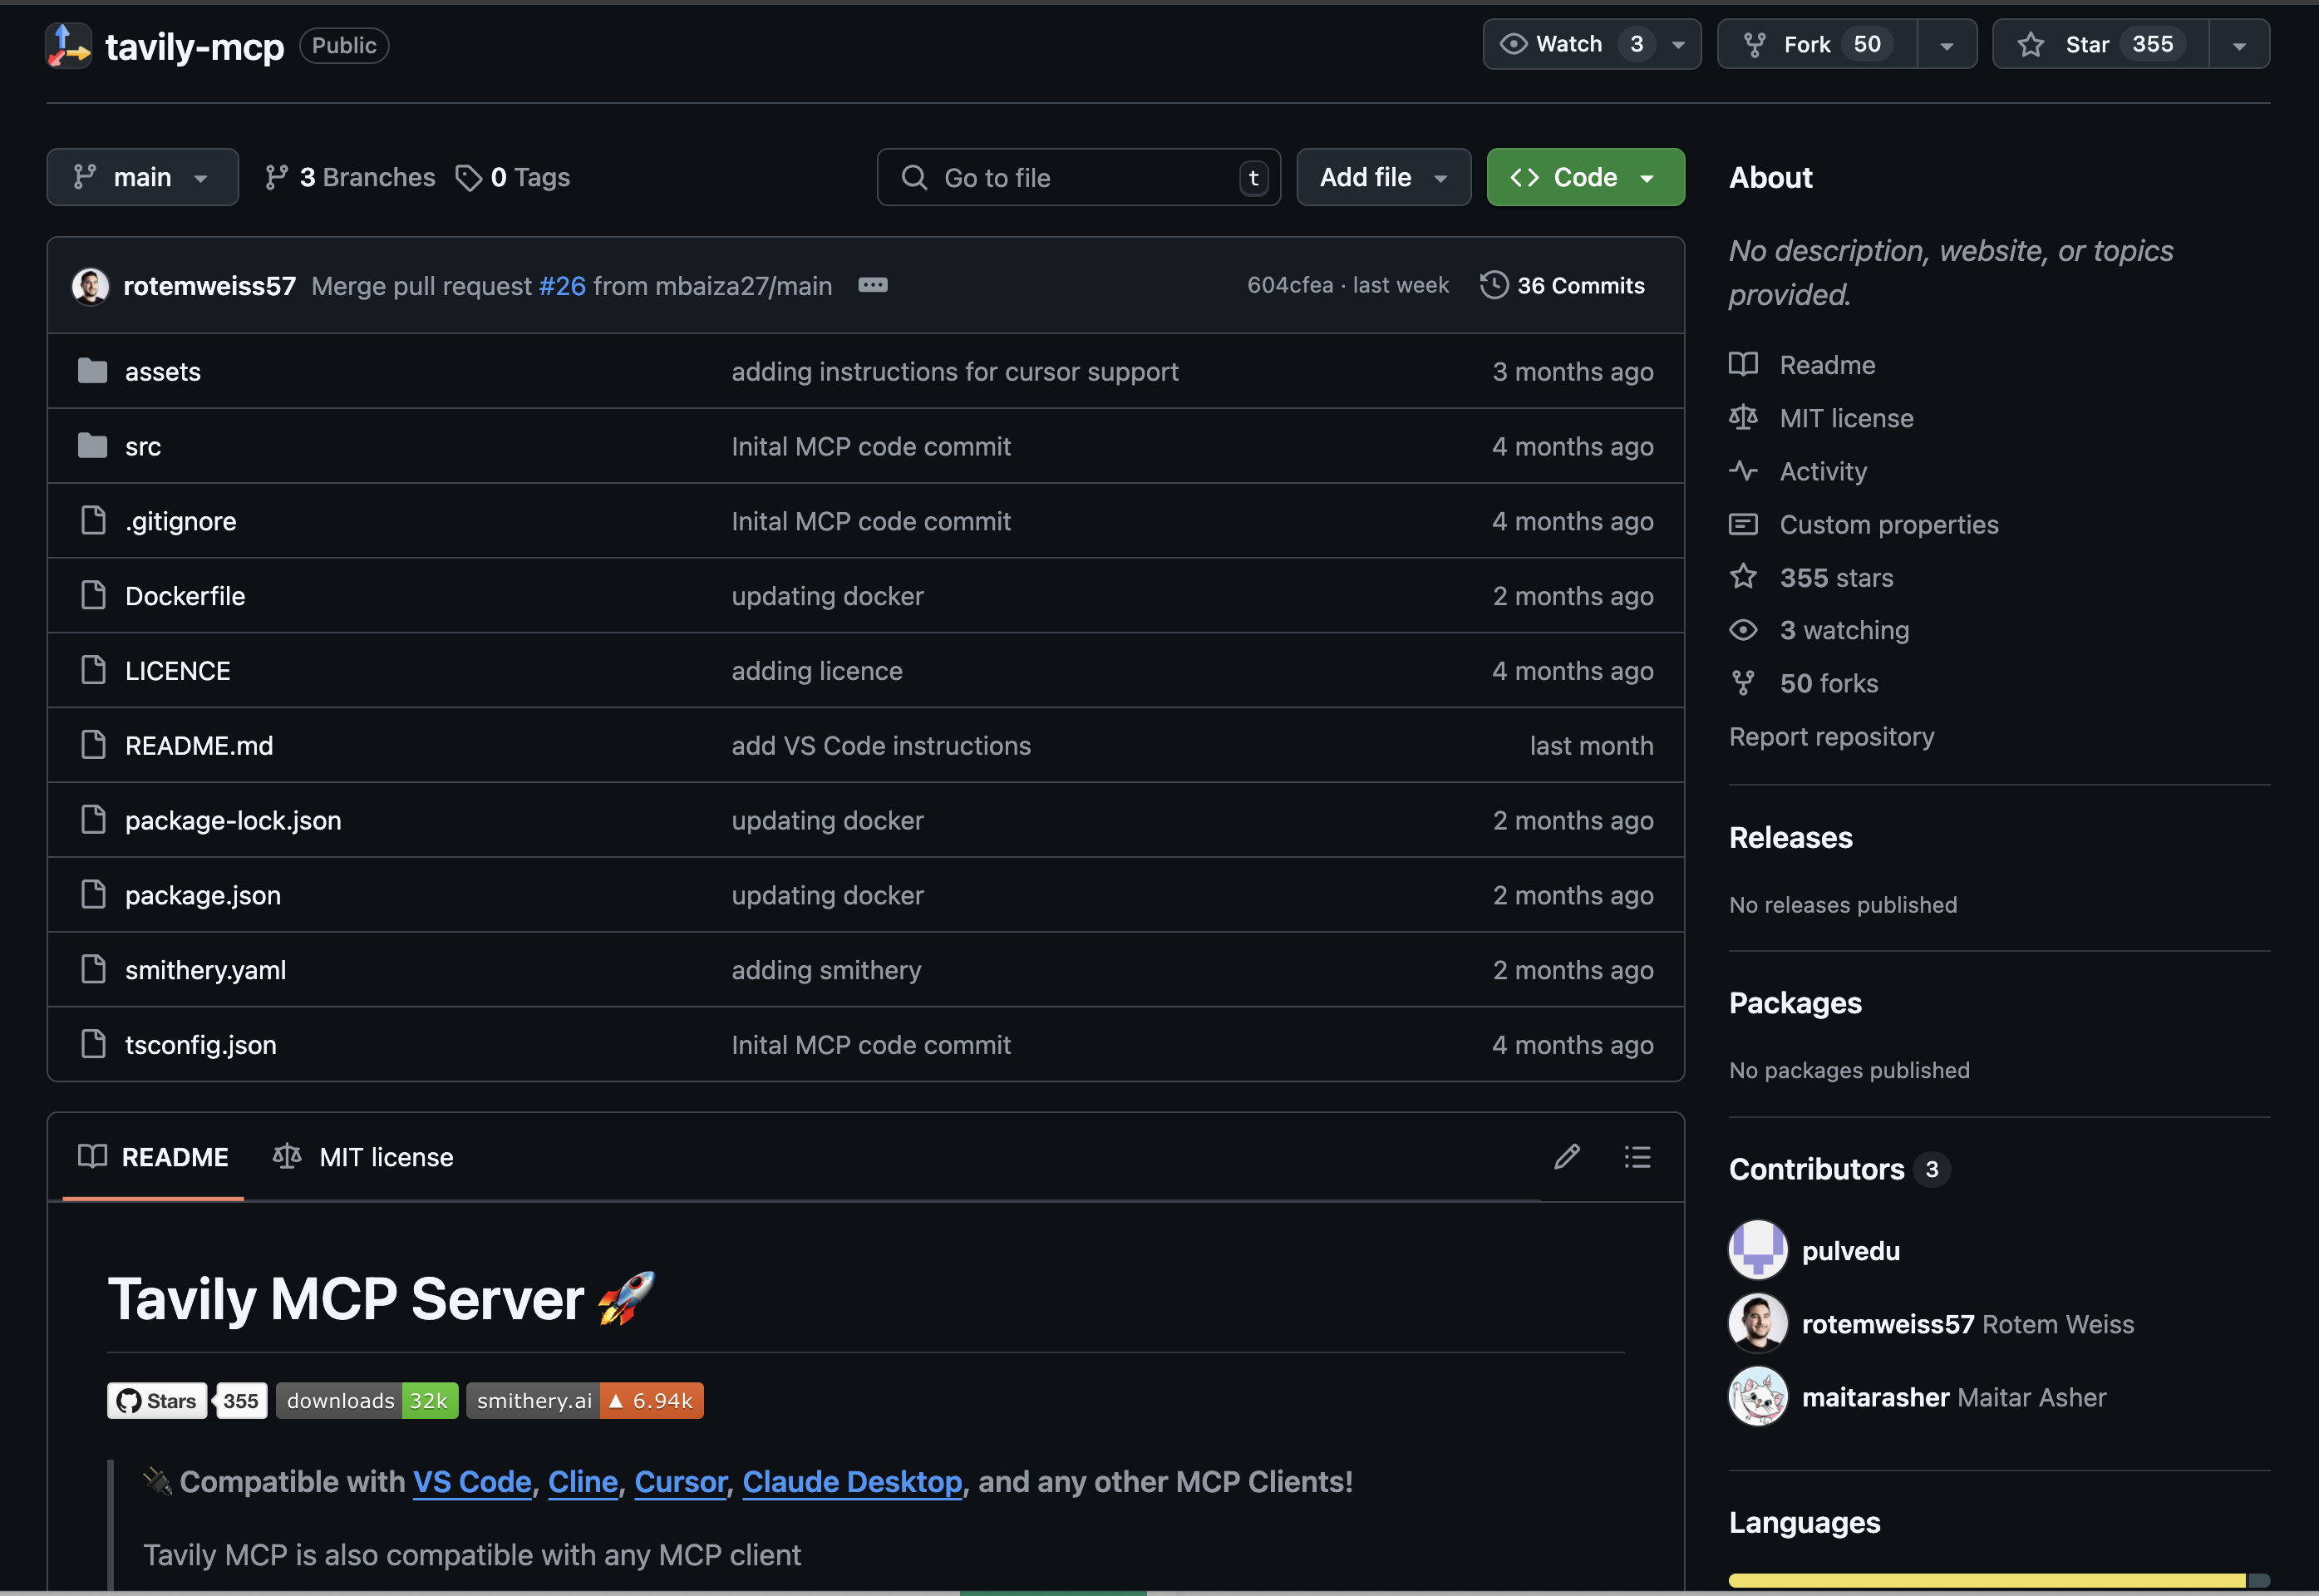
Task: Click the eye icon beside 3 watching
Action: (x=1743, y=630)
